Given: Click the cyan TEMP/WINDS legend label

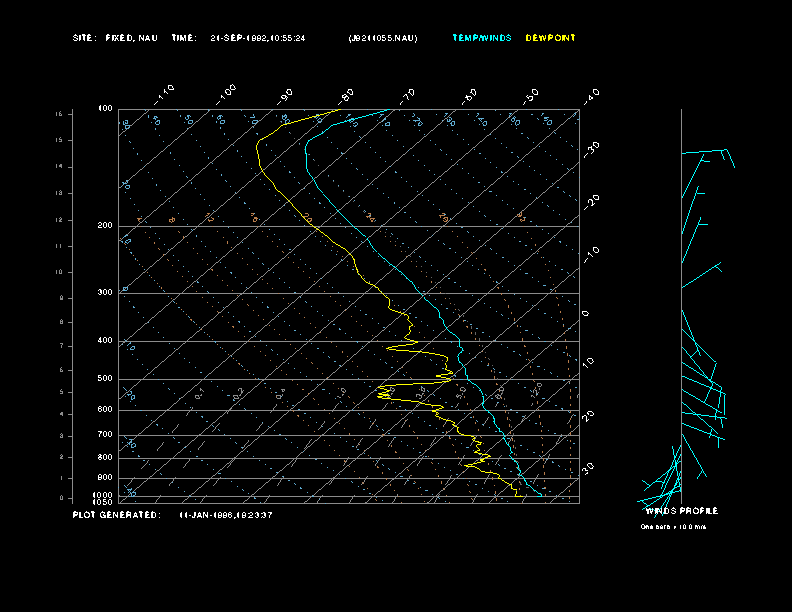Looking at the screenshot, I should click(482, 38).
